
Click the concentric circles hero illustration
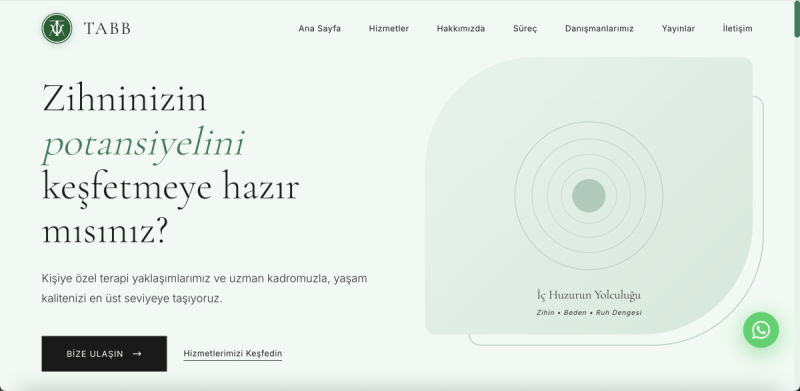click(589, 196)
